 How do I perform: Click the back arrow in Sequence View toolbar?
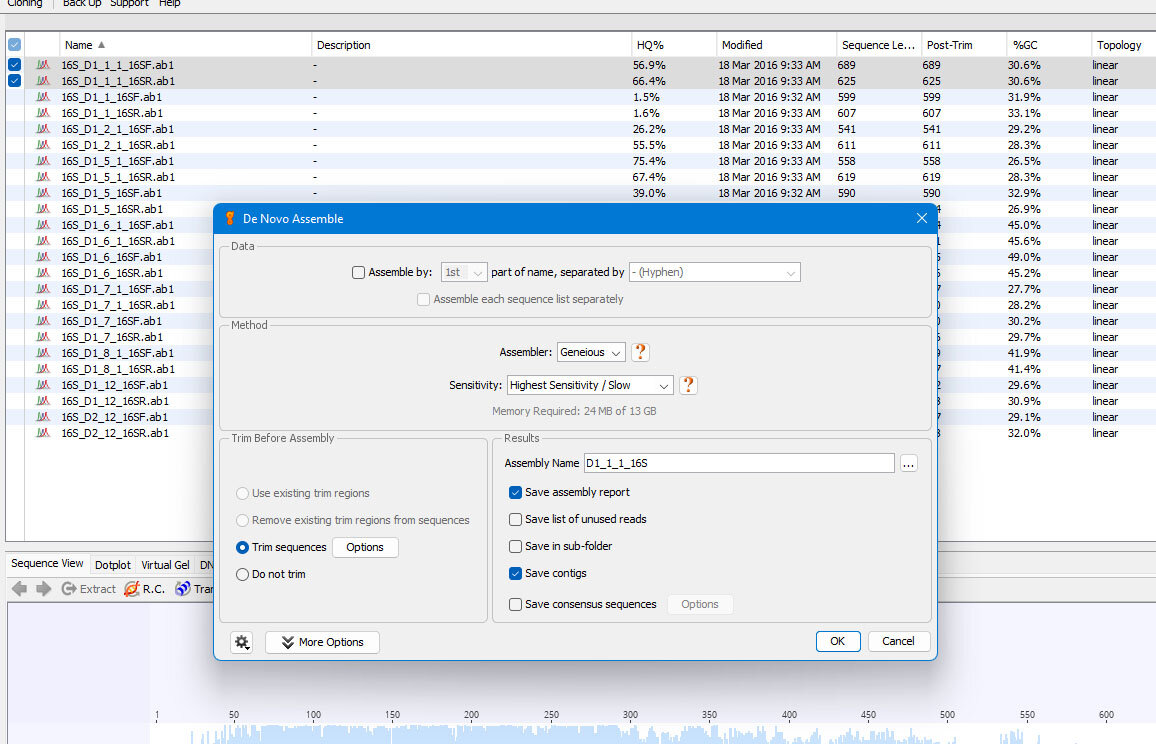click(x=20, y=588)
